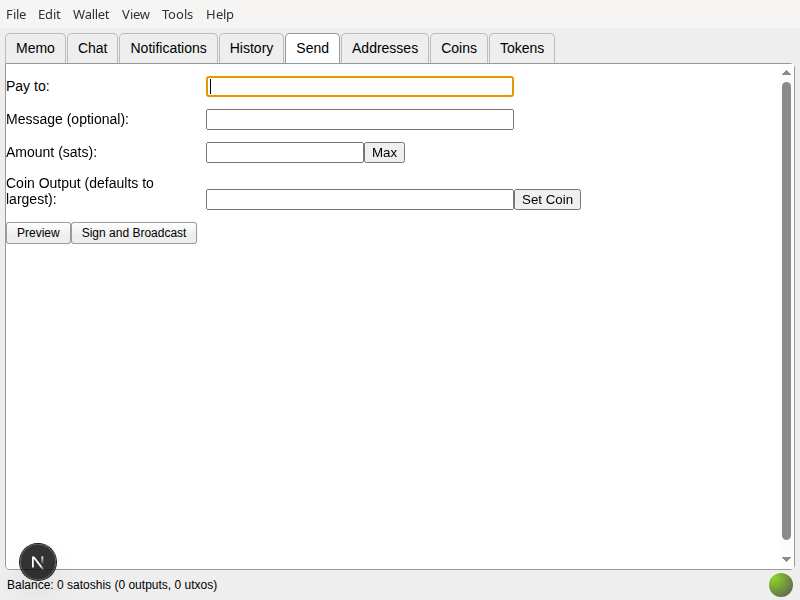Click the scrollbar down arrow
The width and height of the screenshot is (800, 600).
pos(786,559)
